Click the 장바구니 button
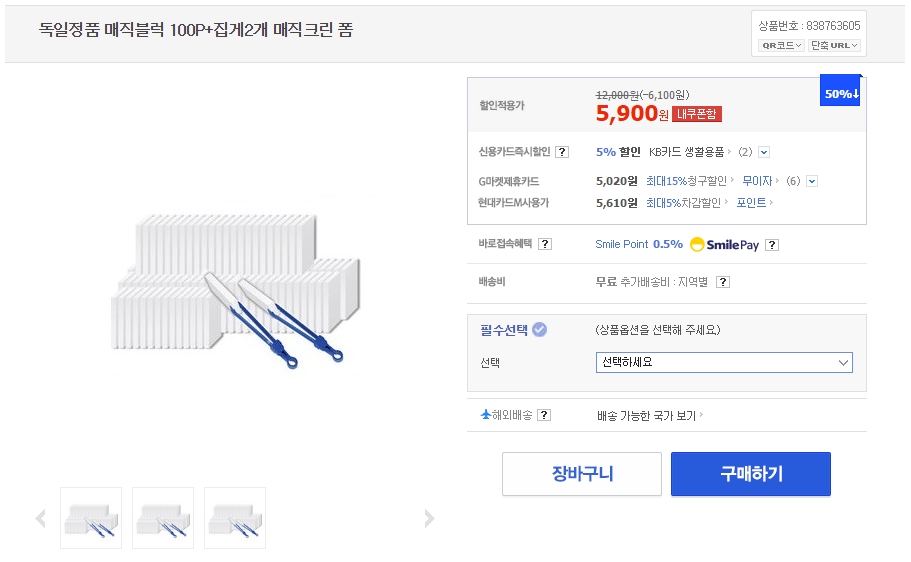Viewport: 911px width, 562px height. [581, 474]
